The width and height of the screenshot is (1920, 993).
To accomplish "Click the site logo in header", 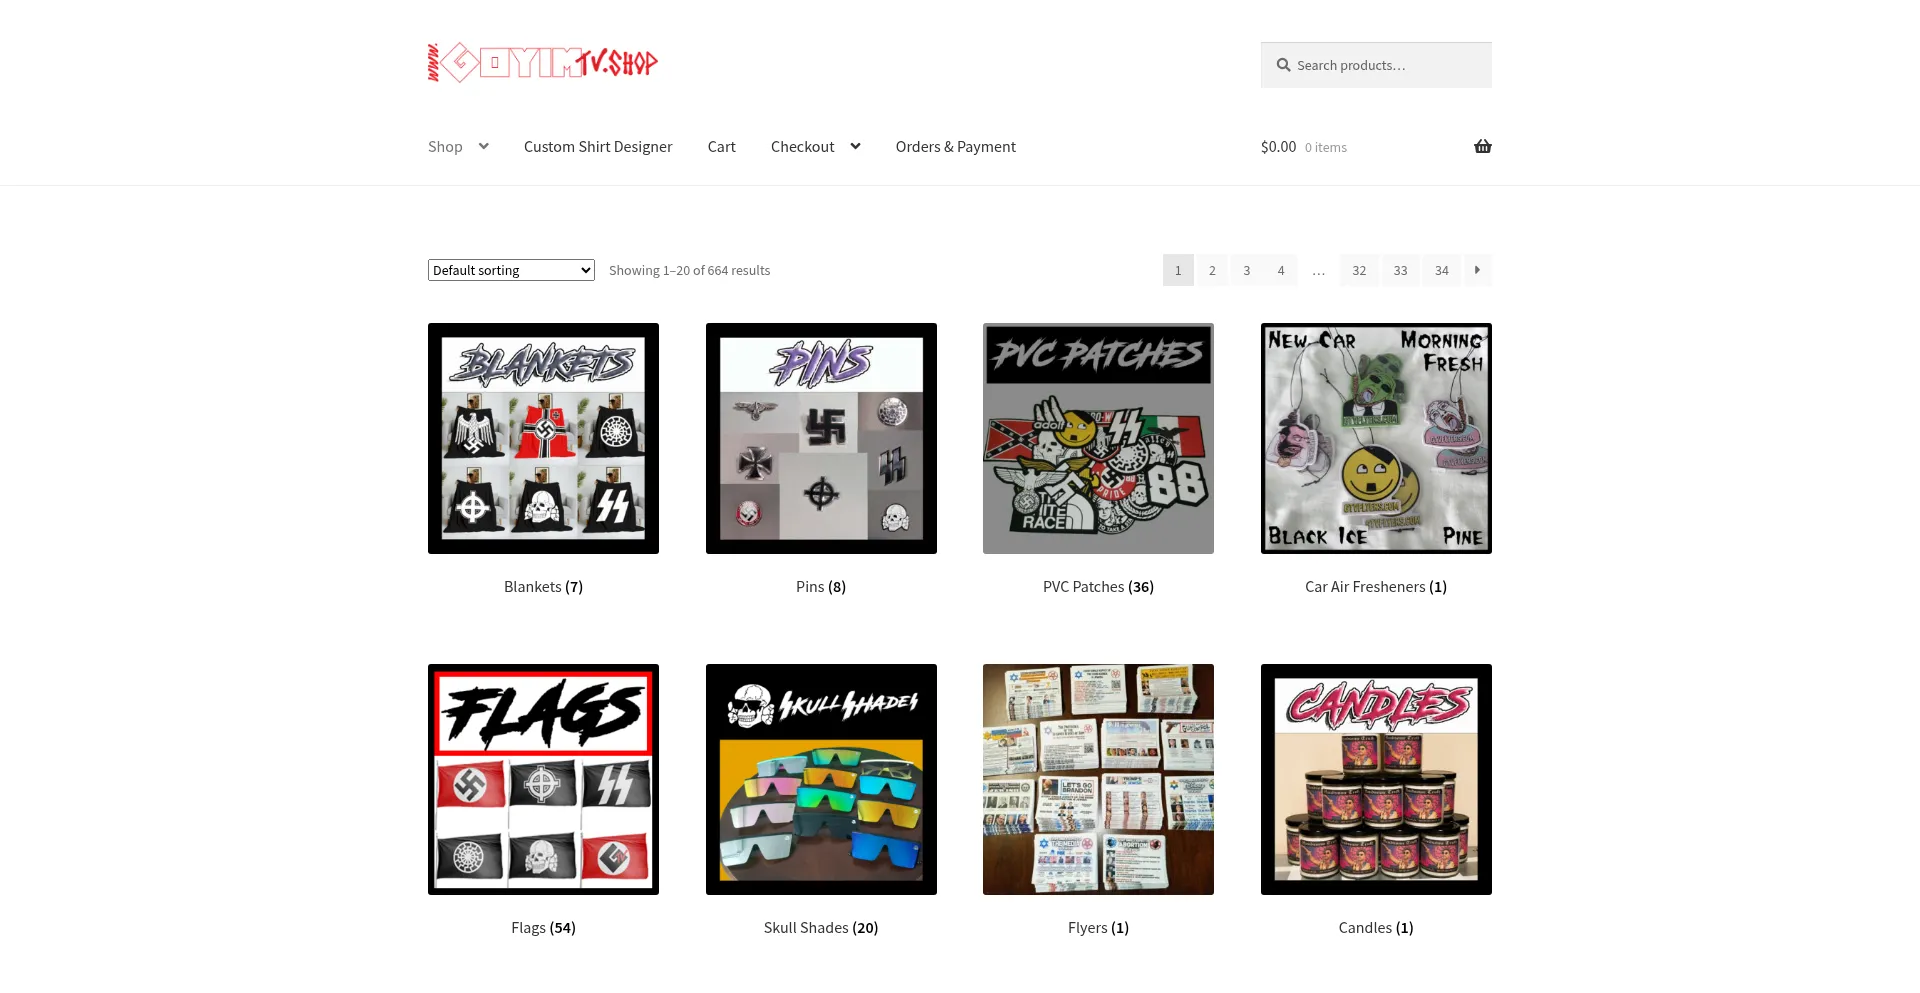I will (x=543, y=62).
